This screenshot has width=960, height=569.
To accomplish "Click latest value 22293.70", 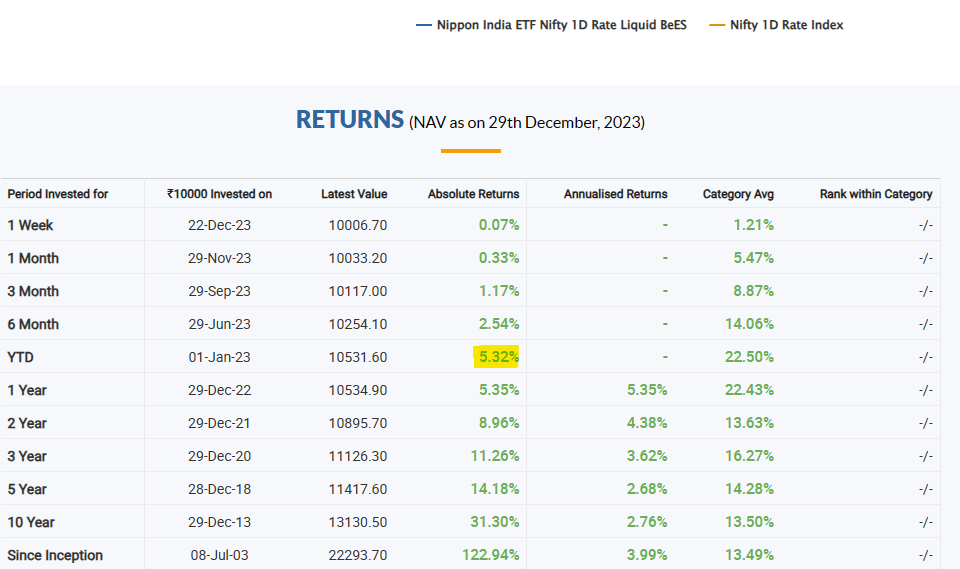I will click(358, 556).
